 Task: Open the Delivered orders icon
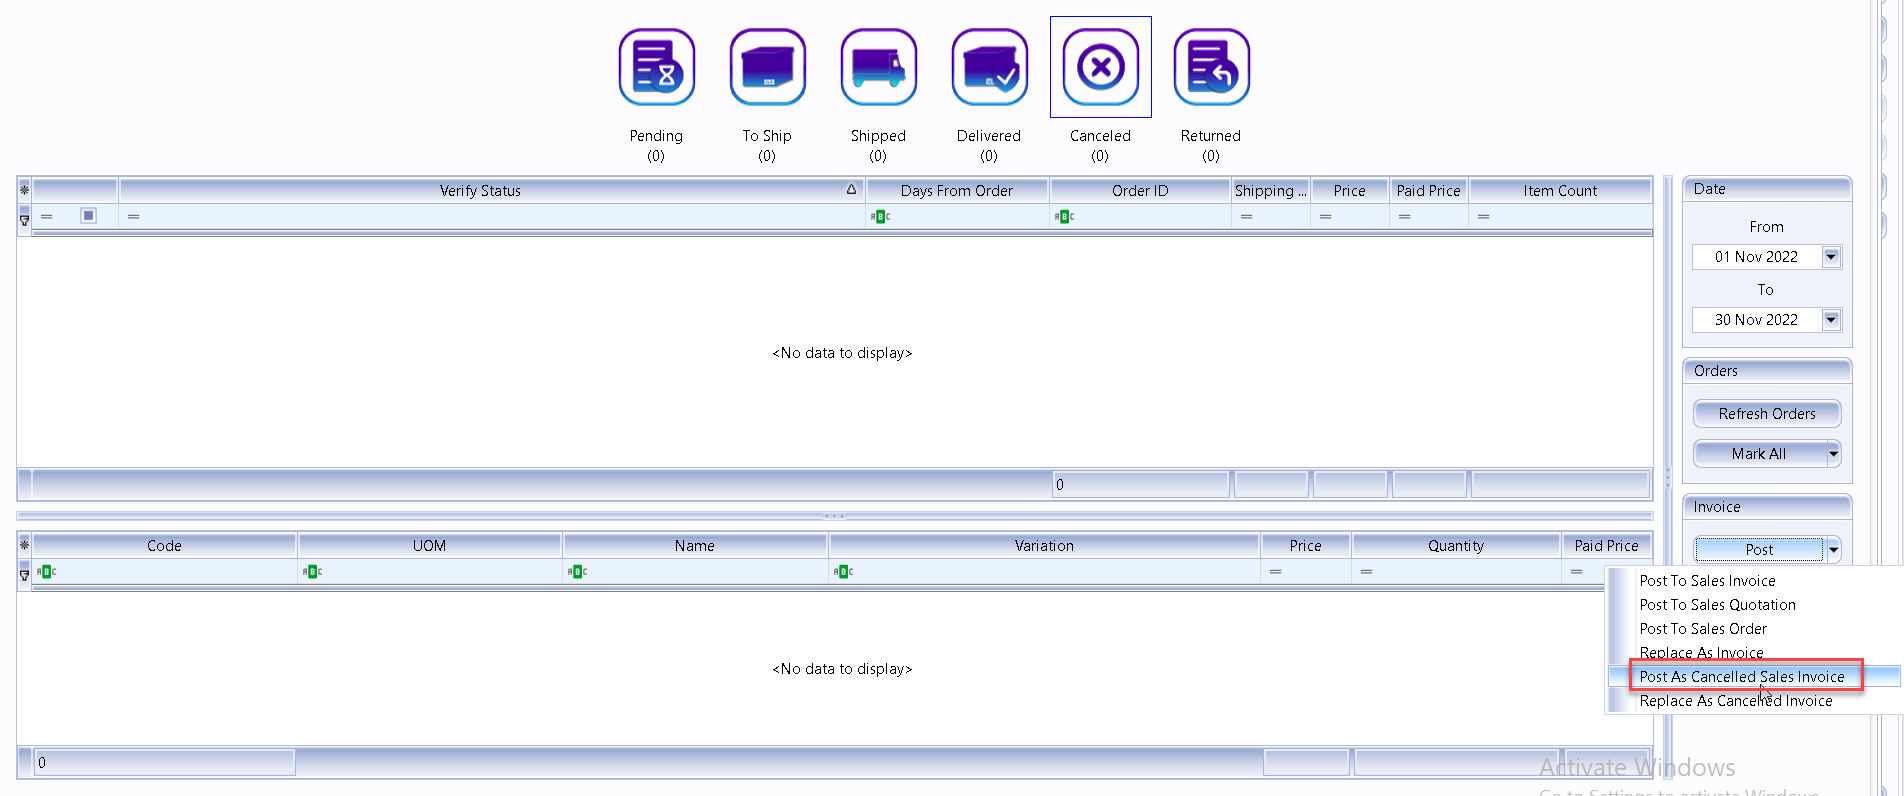989,68
